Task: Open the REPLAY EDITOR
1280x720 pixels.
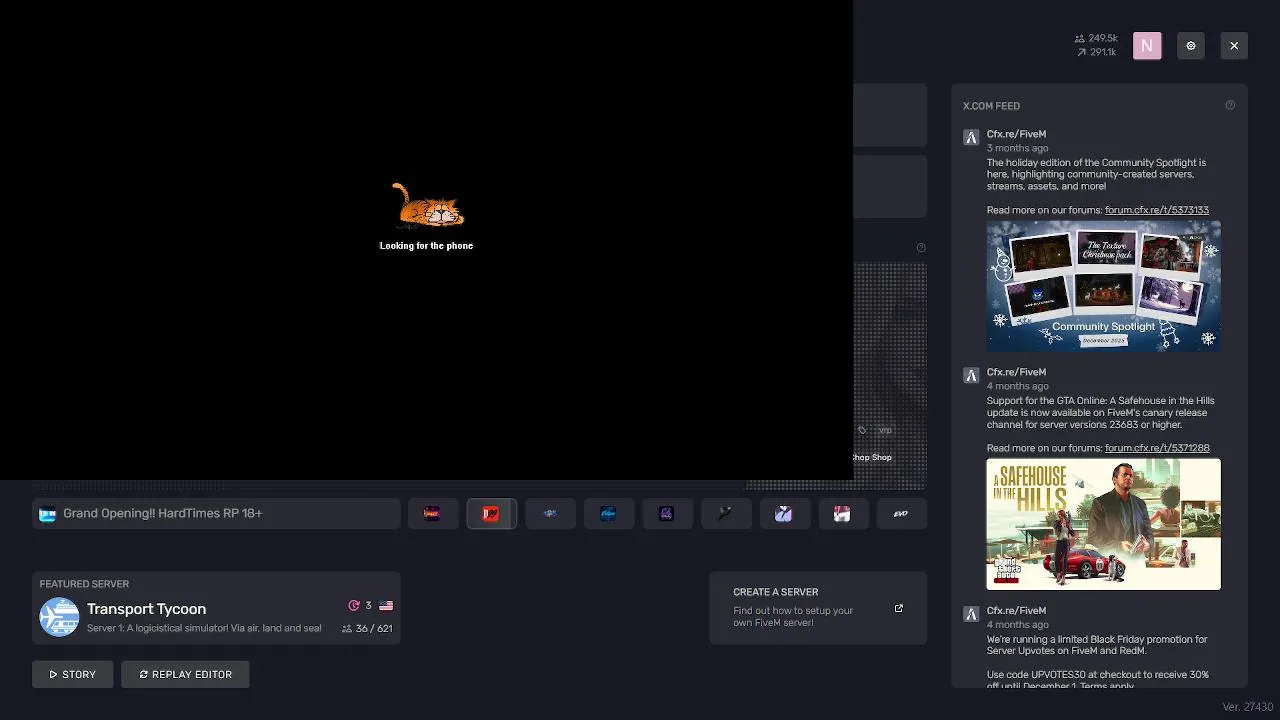Action: coord(185,674)
